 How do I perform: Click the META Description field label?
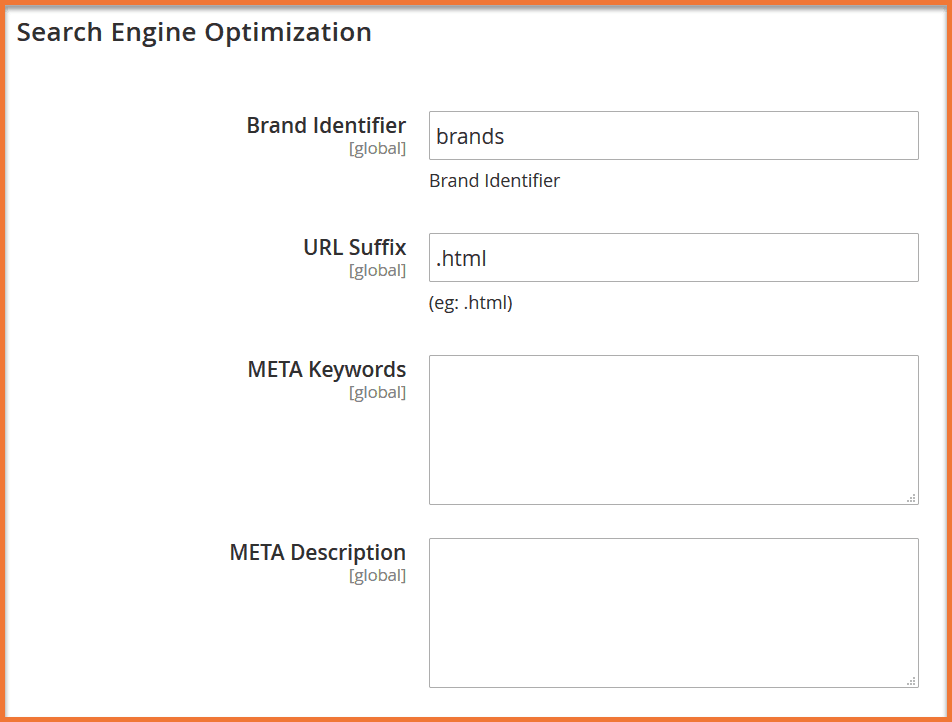pyautogui.click(x=317, y=553)
